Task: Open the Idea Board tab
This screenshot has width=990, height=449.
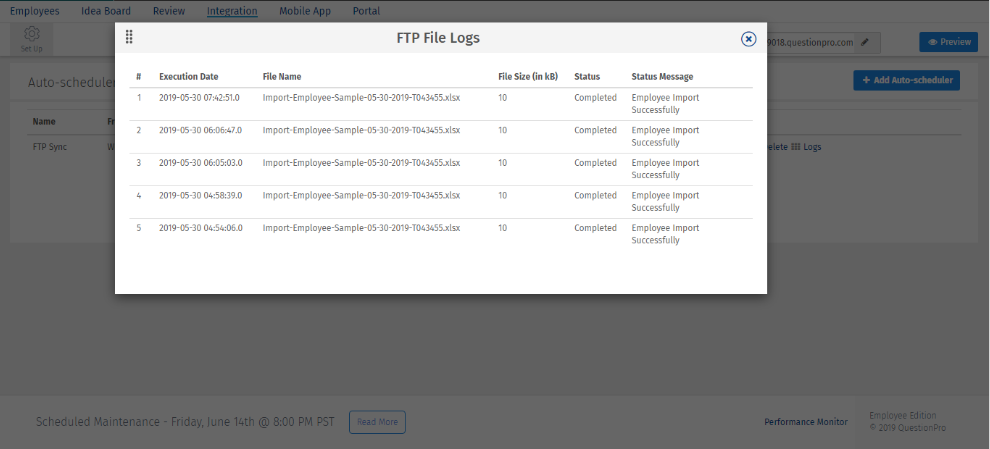Action: [106, 11]
